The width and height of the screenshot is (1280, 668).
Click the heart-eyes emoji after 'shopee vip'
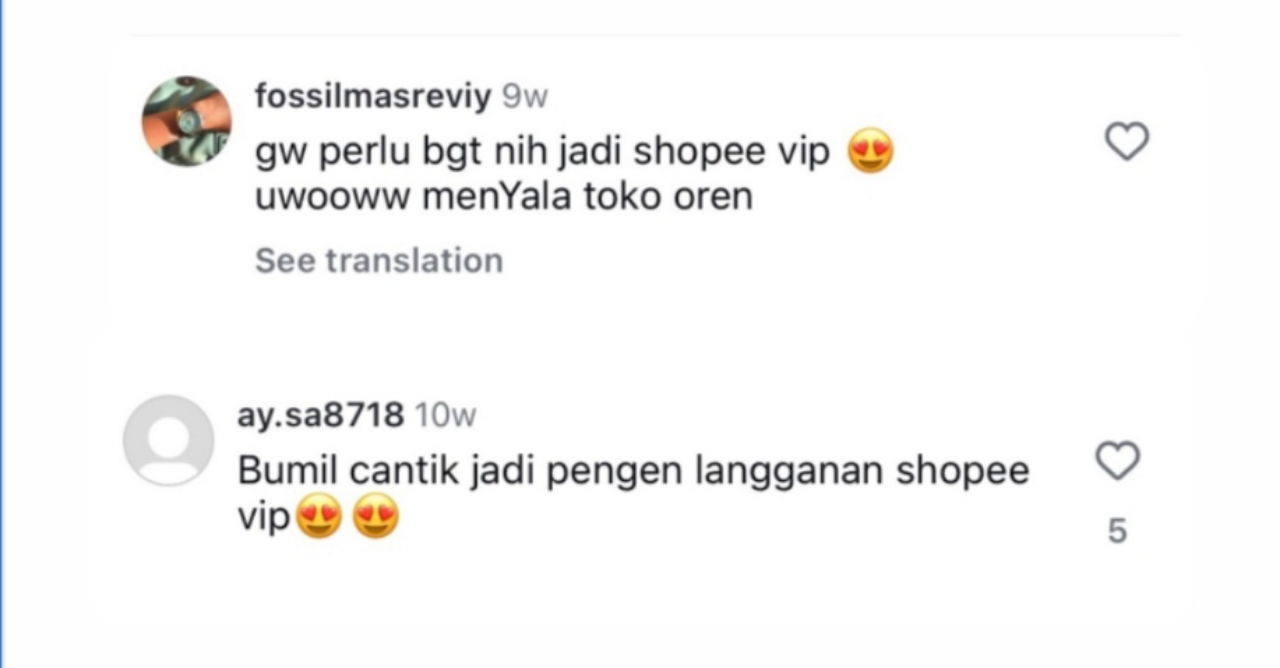click(x=870, y=153)
